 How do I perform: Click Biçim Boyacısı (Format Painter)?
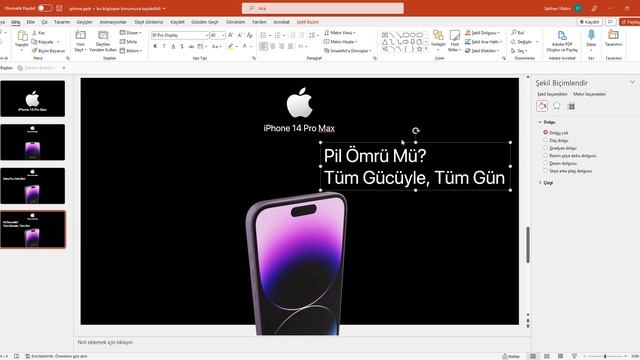48,51
